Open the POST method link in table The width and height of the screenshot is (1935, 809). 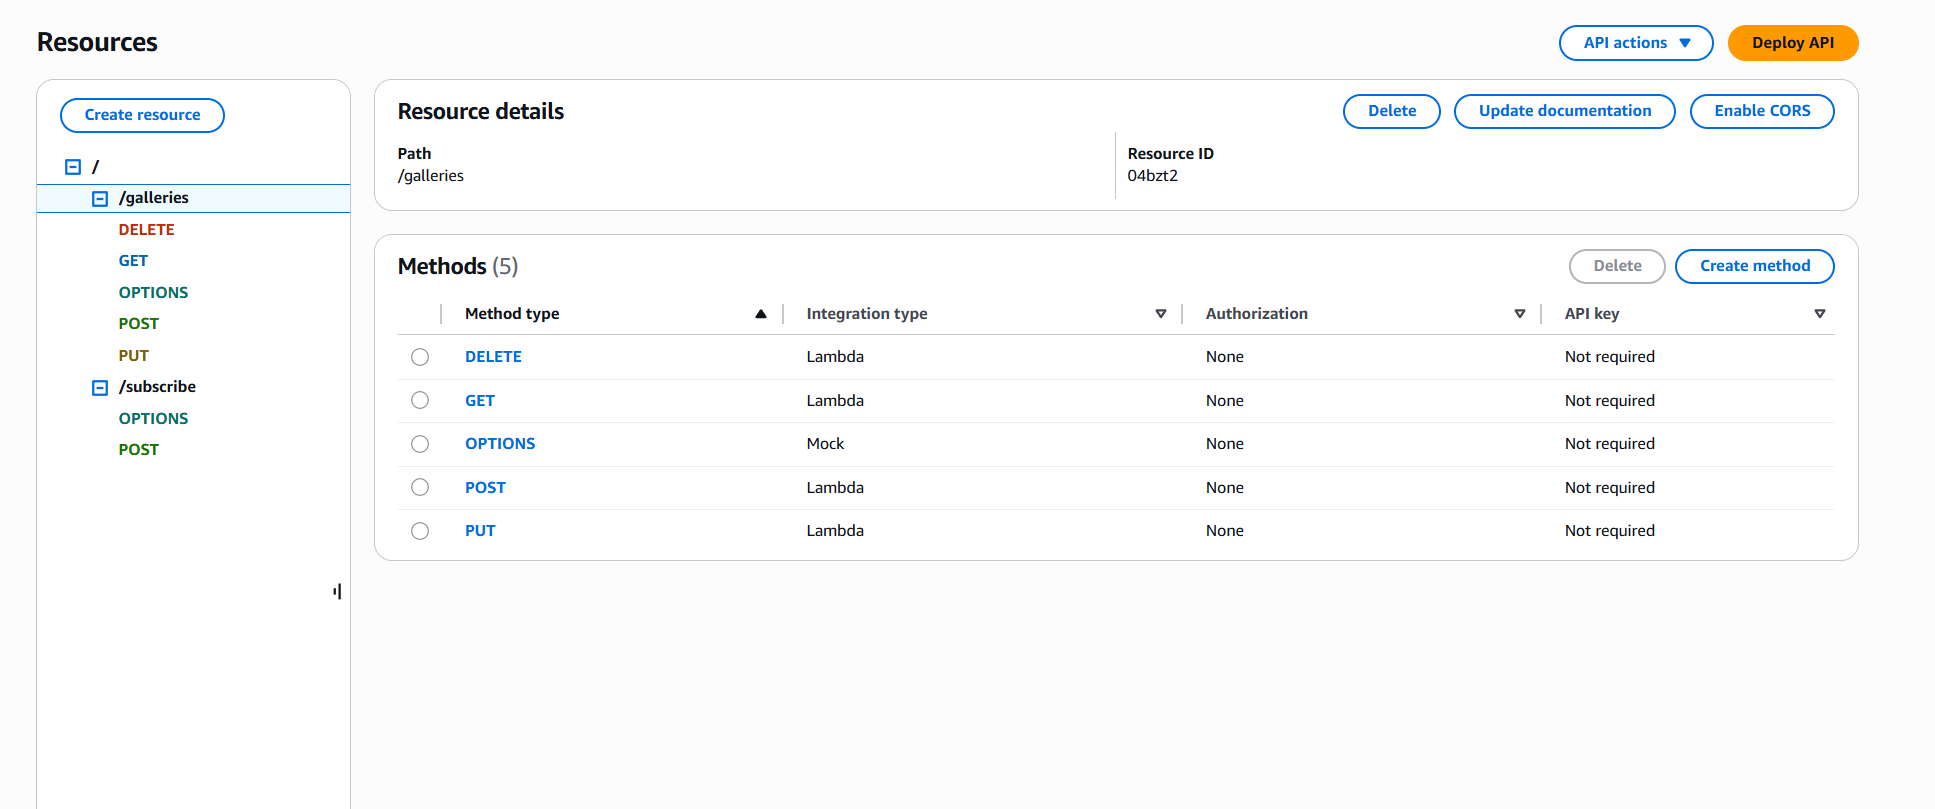click(485, 488)
